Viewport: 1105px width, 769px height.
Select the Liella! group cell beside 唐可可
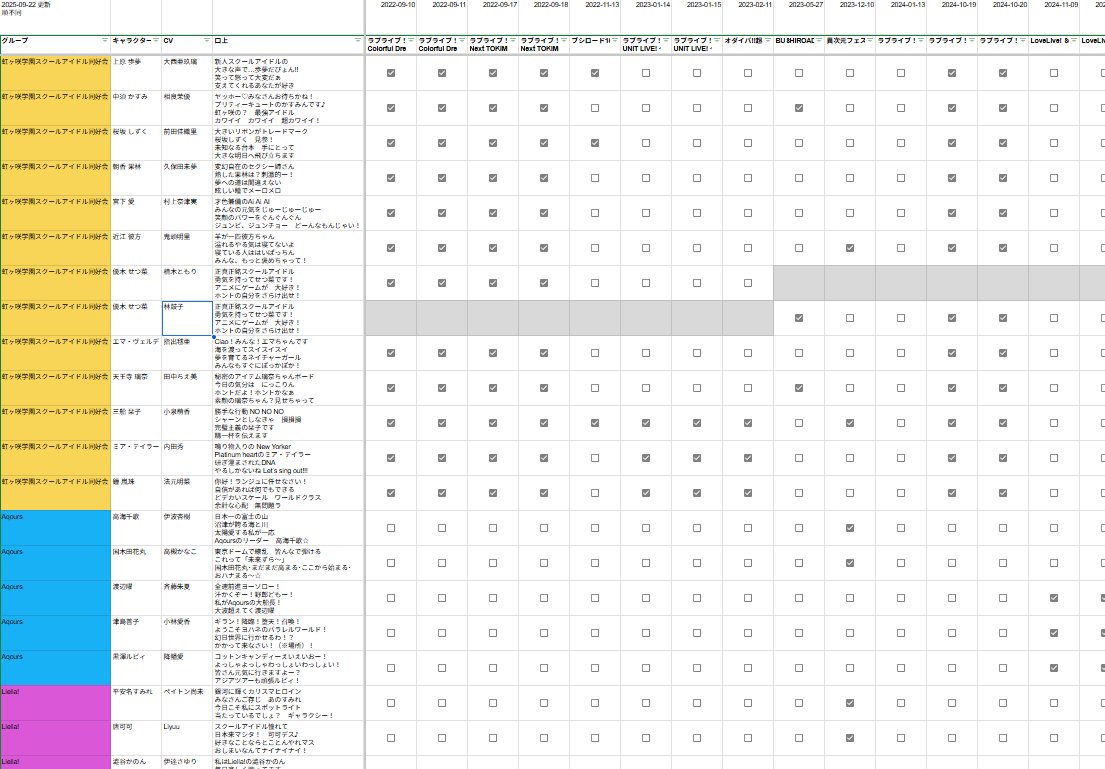pos(55,738)
